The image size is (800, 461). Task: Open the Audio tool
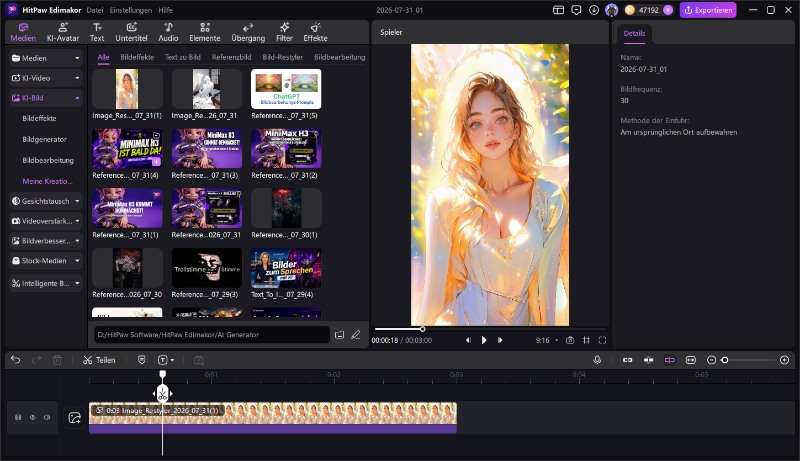pyautogui.click(x=168, y=32)
